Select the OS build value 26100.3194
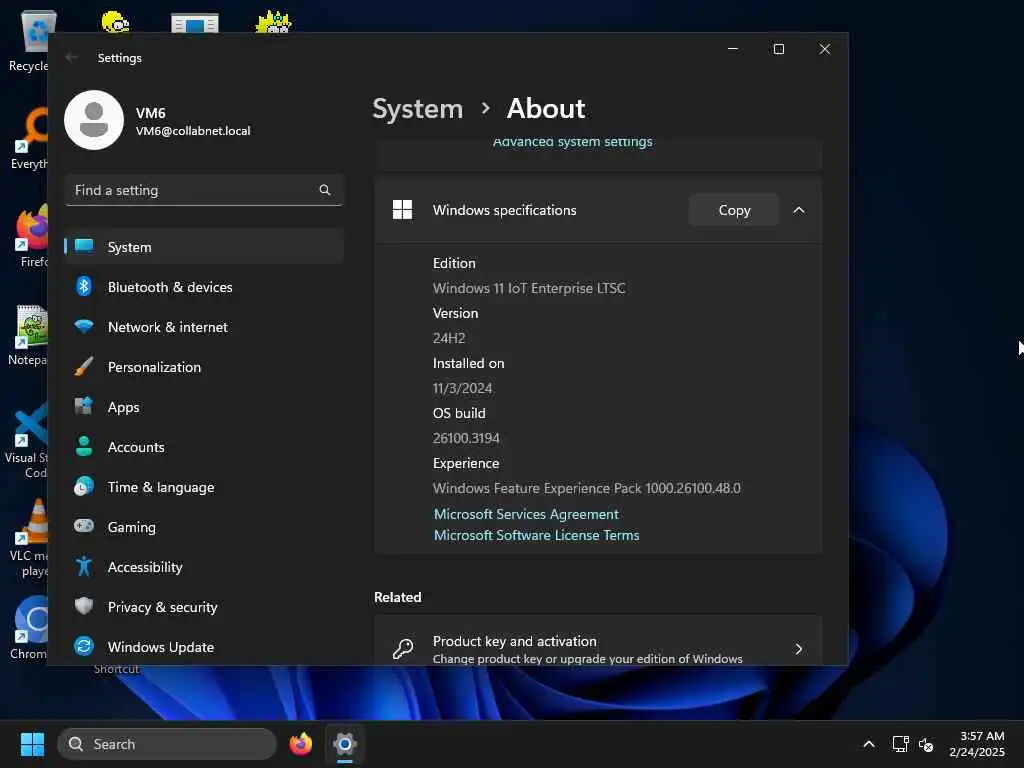The height and width of the screenshot is (768, 1024). click(x=466, y=438)
